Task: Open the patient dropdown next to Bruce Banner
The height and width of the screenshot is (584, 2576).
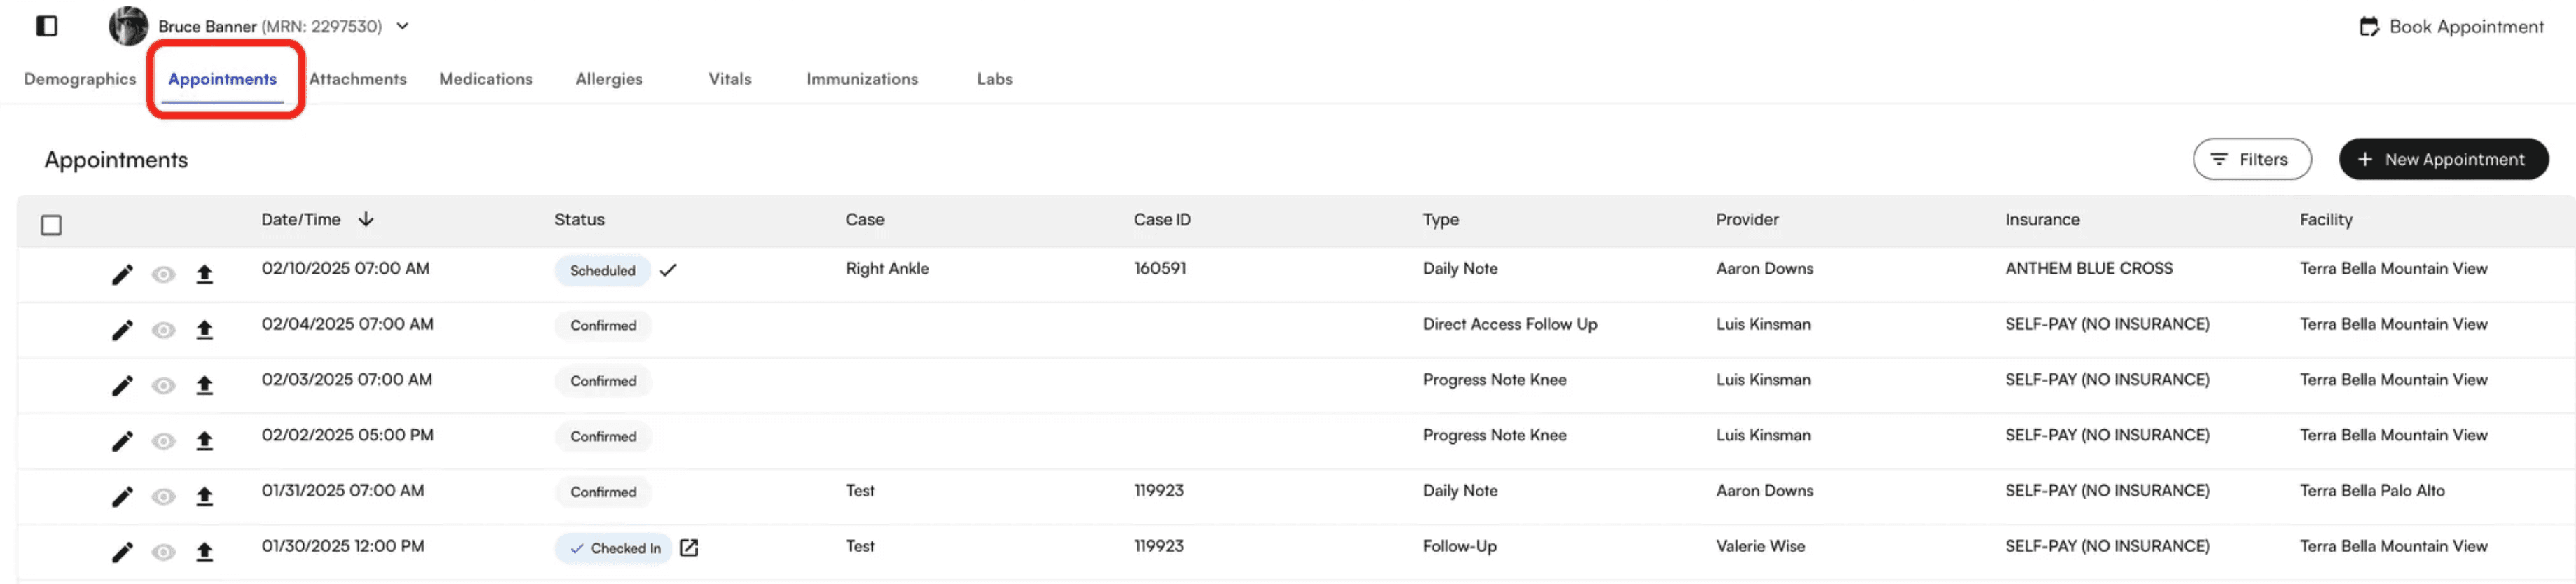Action: 403,27
